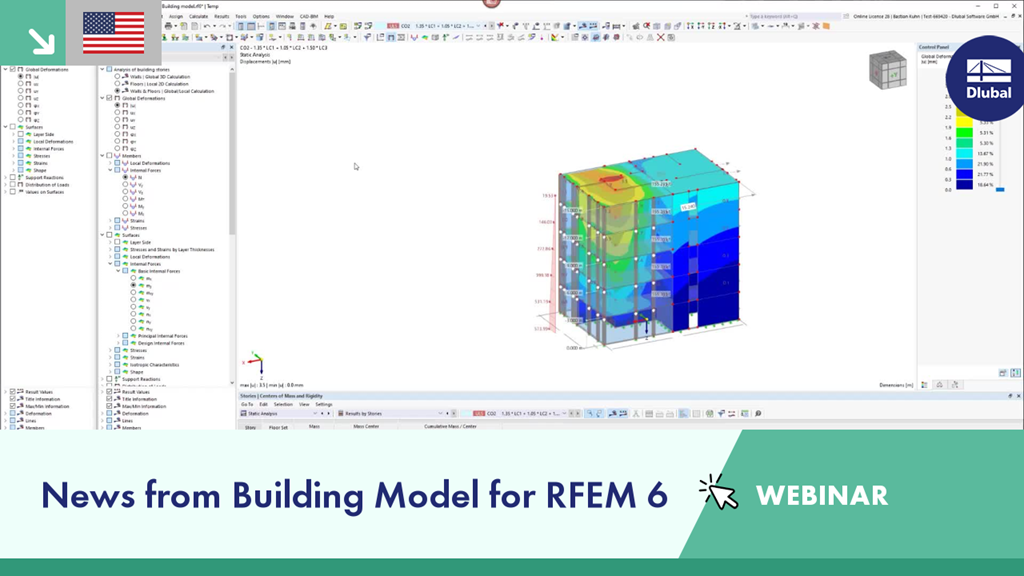Enable Walls & Floors Global/Local Calculation
Screen dimensions: 1024x576
pyautogui.click(x=117, y=91)
